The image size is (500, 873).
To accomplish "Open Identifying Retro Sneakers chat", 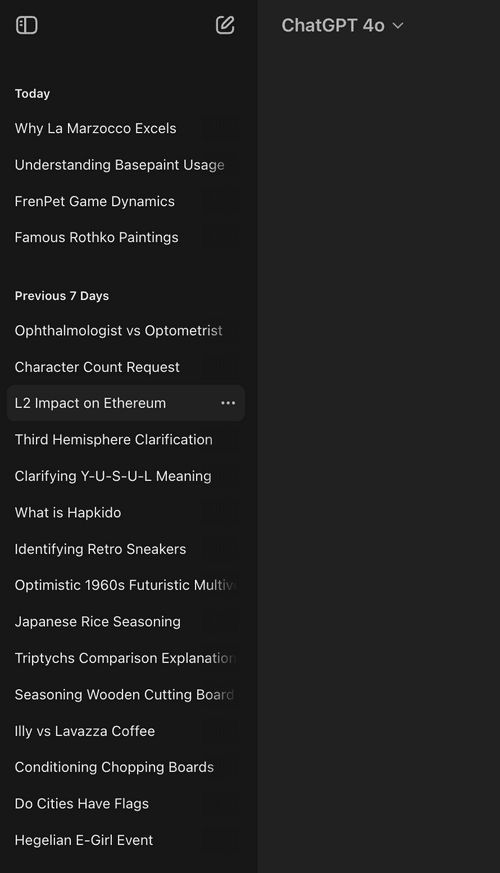I will pyautogui.click(x=126, y=549).
